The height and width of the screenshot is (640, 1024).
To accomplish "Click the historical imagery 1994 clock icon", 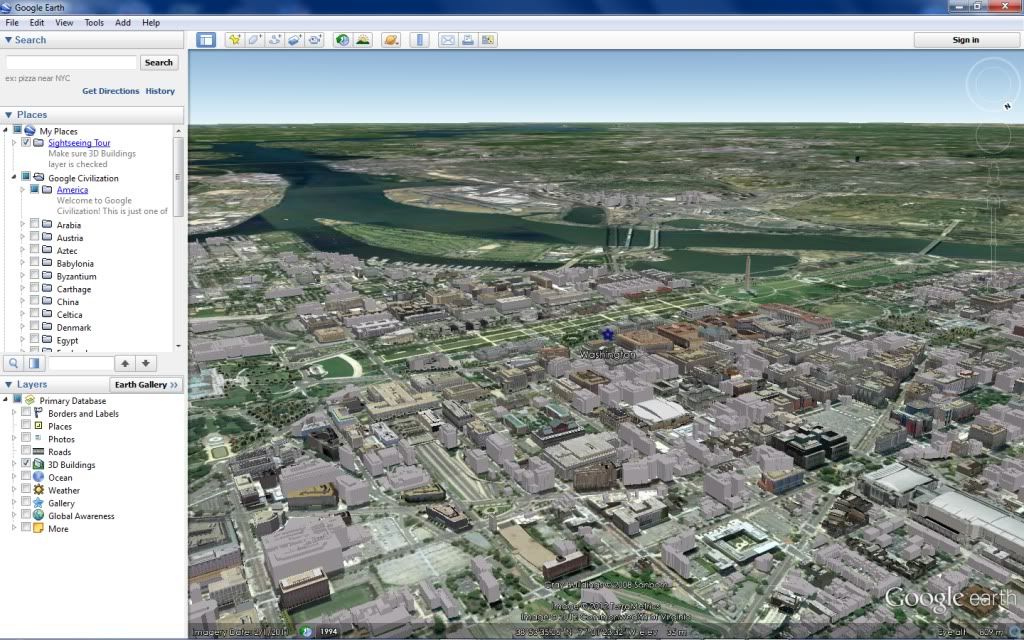I will coord(306,632).
